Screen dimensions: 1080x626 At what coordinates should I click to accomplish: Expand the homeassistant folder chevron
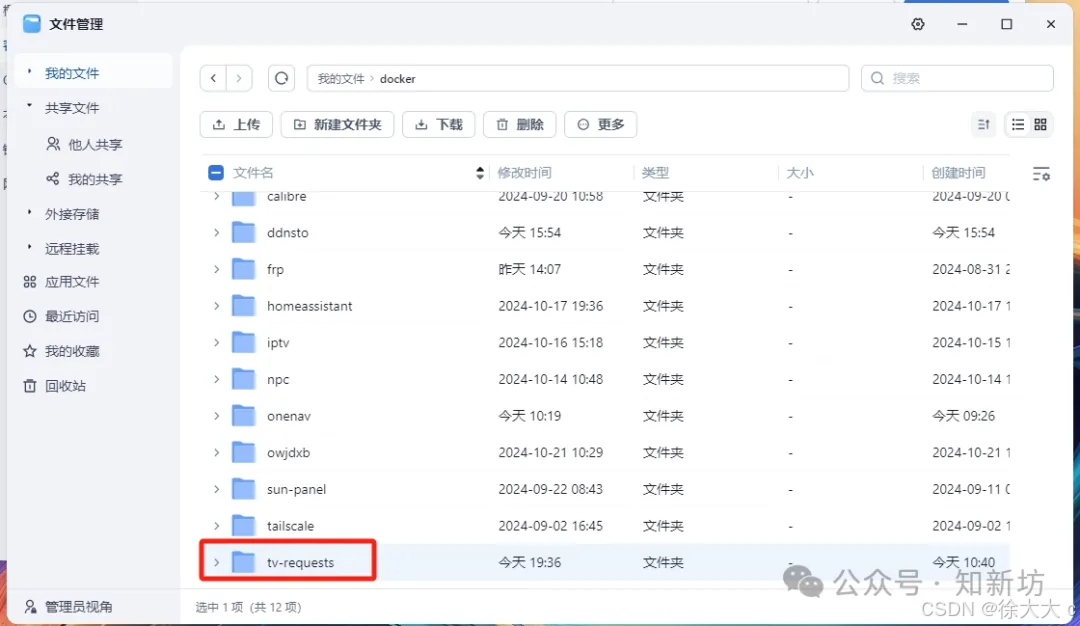[216, 306]
